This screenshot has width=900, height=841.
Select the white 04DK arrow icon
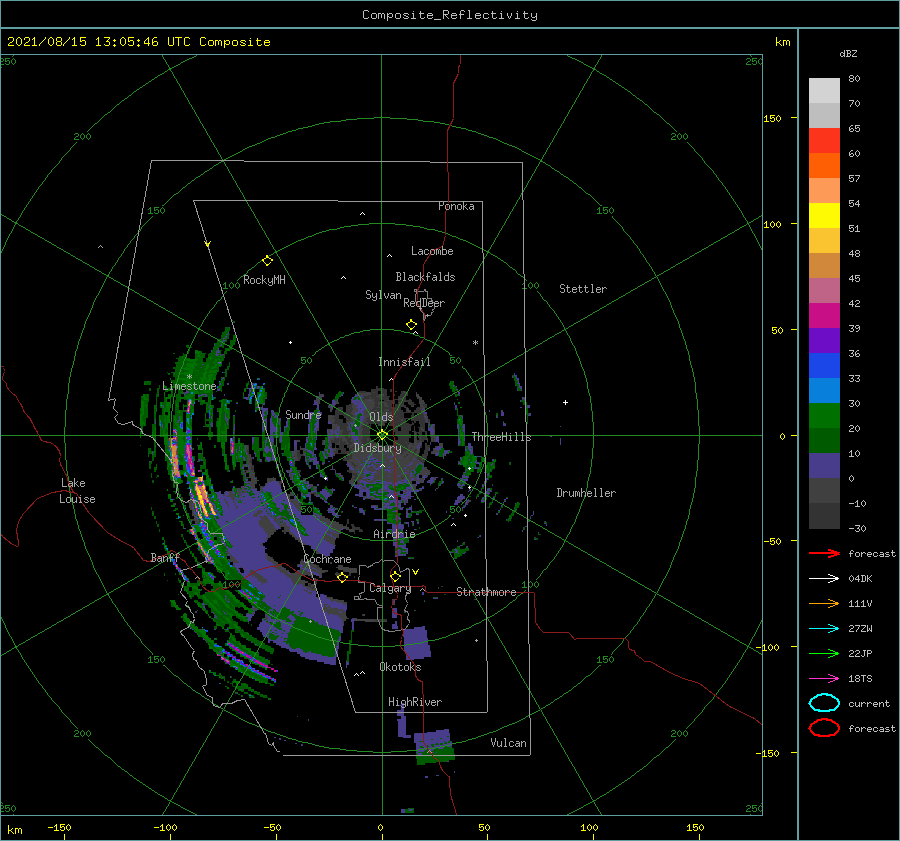coord(824,578)
